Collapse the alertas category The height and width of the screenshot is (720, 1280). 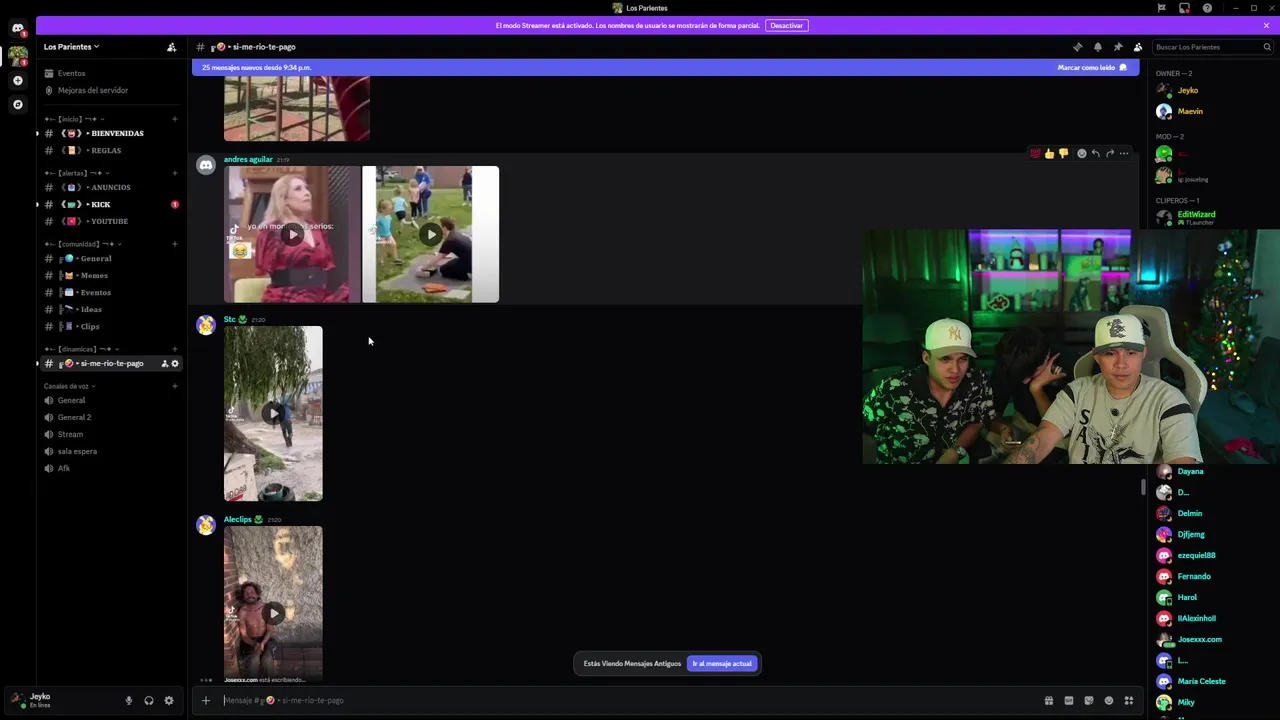click(77, 173)
